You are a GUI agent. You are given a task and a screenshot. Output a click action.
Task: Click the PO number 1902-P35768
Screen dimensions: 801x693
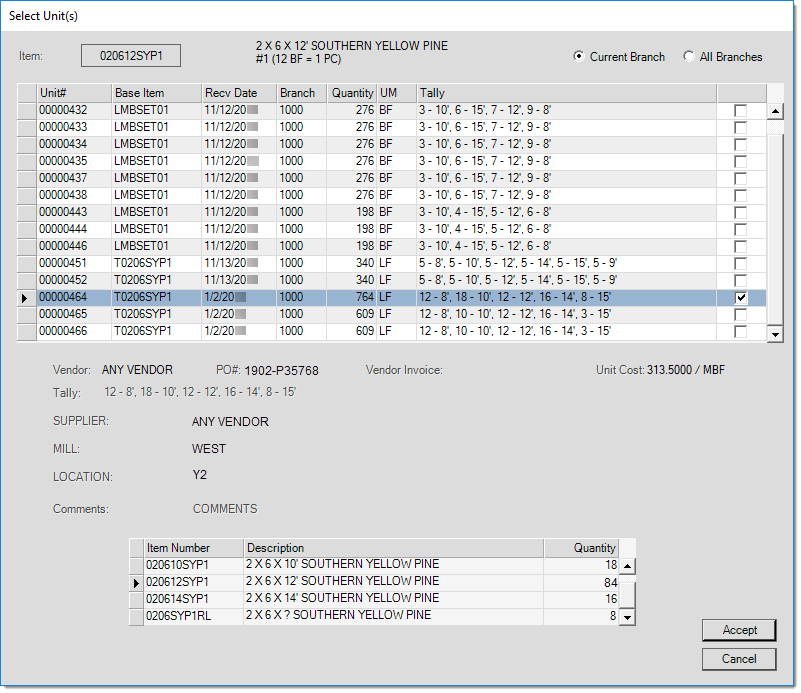pyautogui.click(x=281, y=371)
